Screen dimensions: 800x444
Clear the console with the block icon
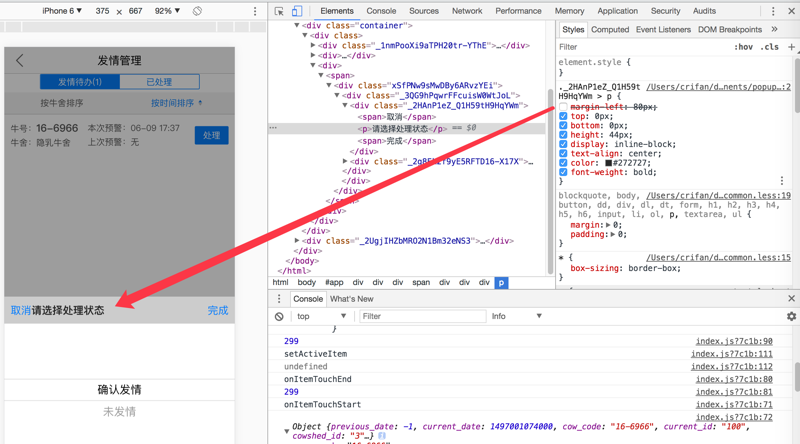(279, 316)
